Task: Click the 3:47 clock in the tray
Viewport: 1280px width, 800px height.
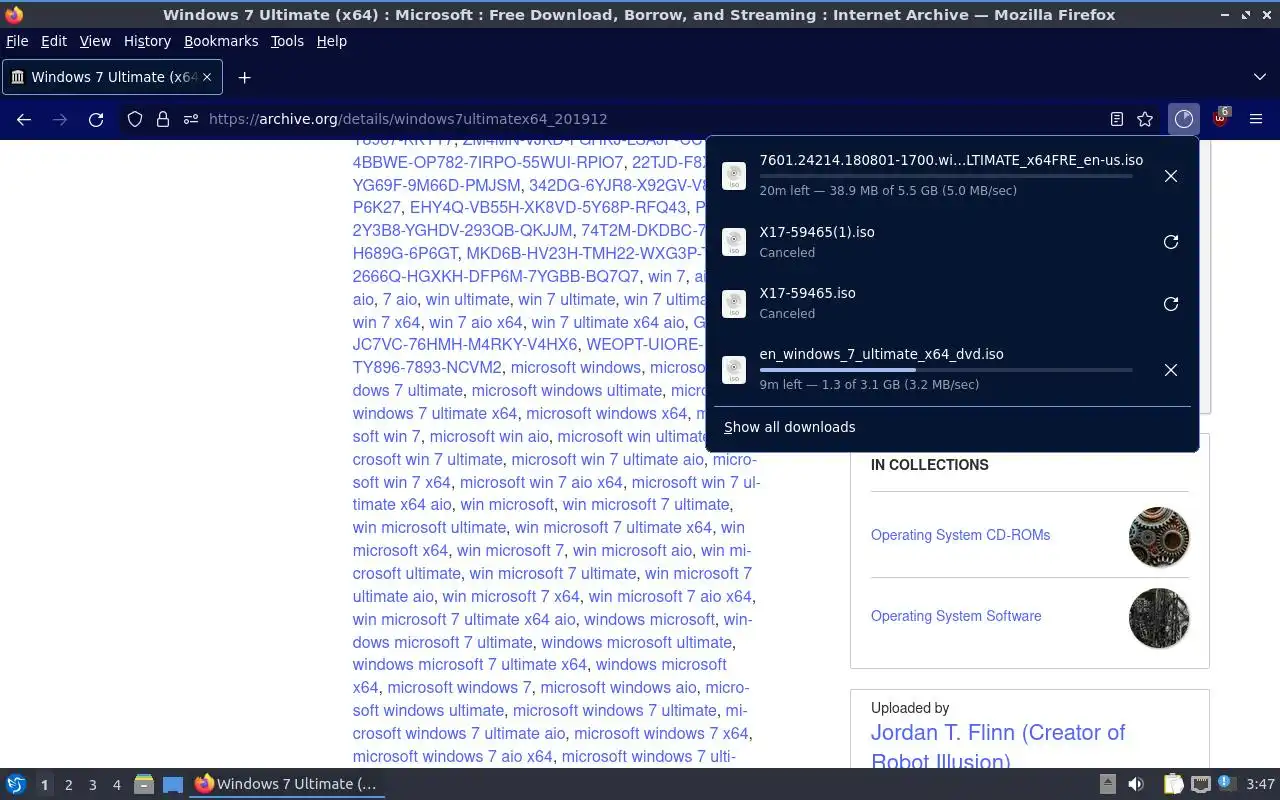Action: point(1261,784)
